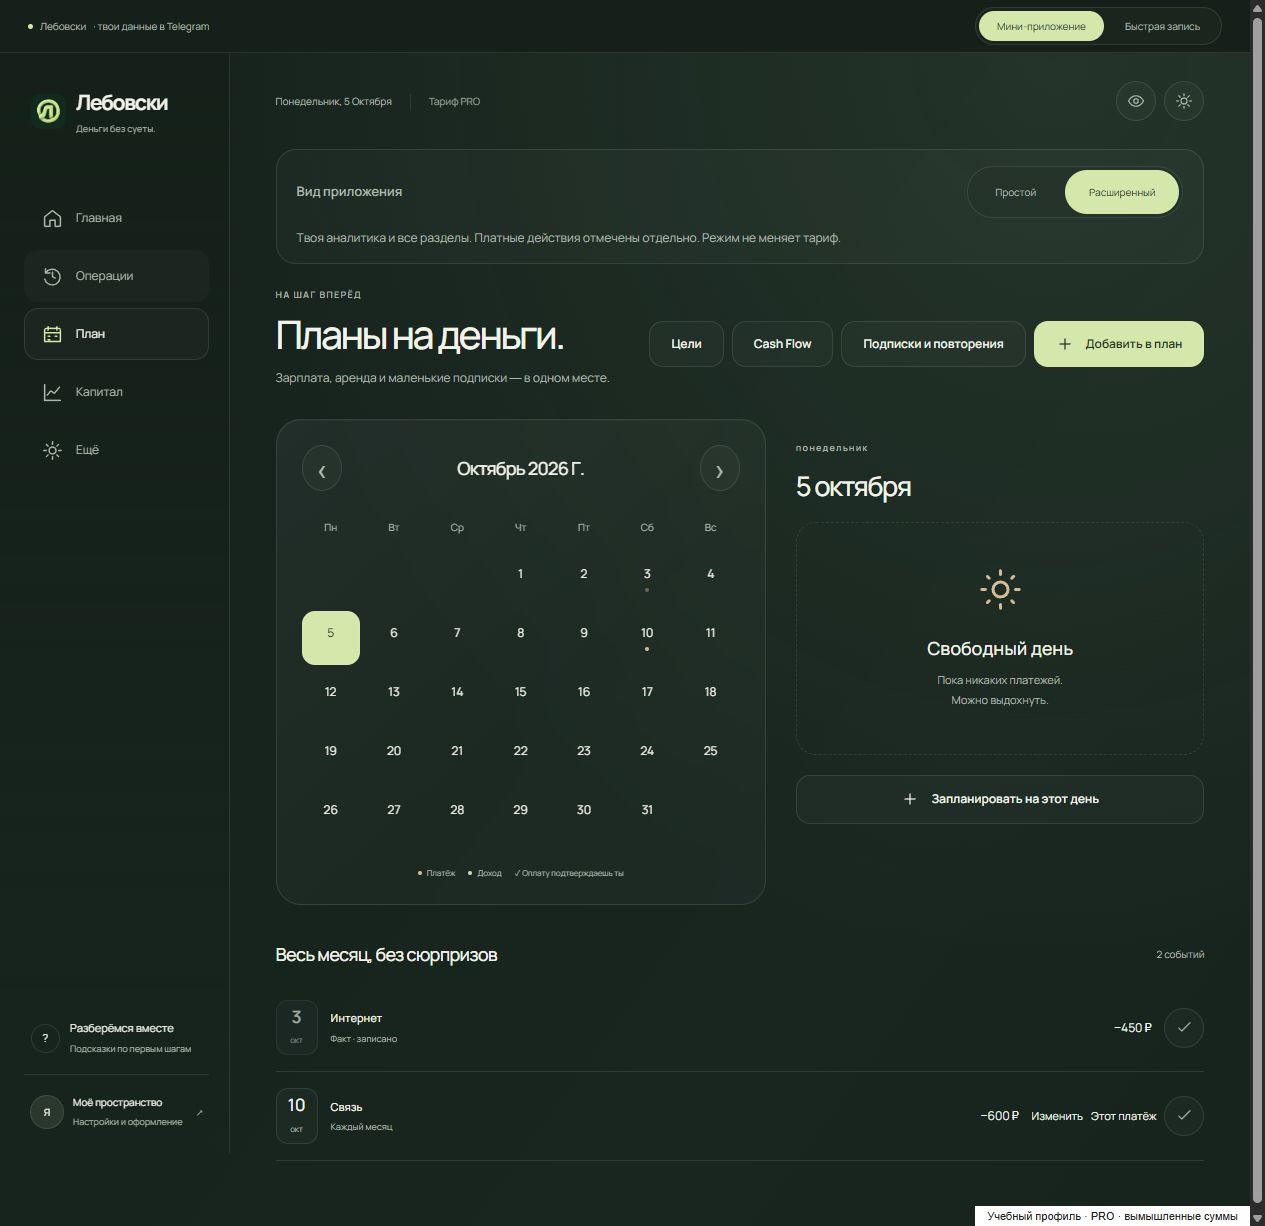This screenshot has width=1265, height=1226.
Task: Click Изменить on the Связь row
Action: (x=1057, y=1116)
